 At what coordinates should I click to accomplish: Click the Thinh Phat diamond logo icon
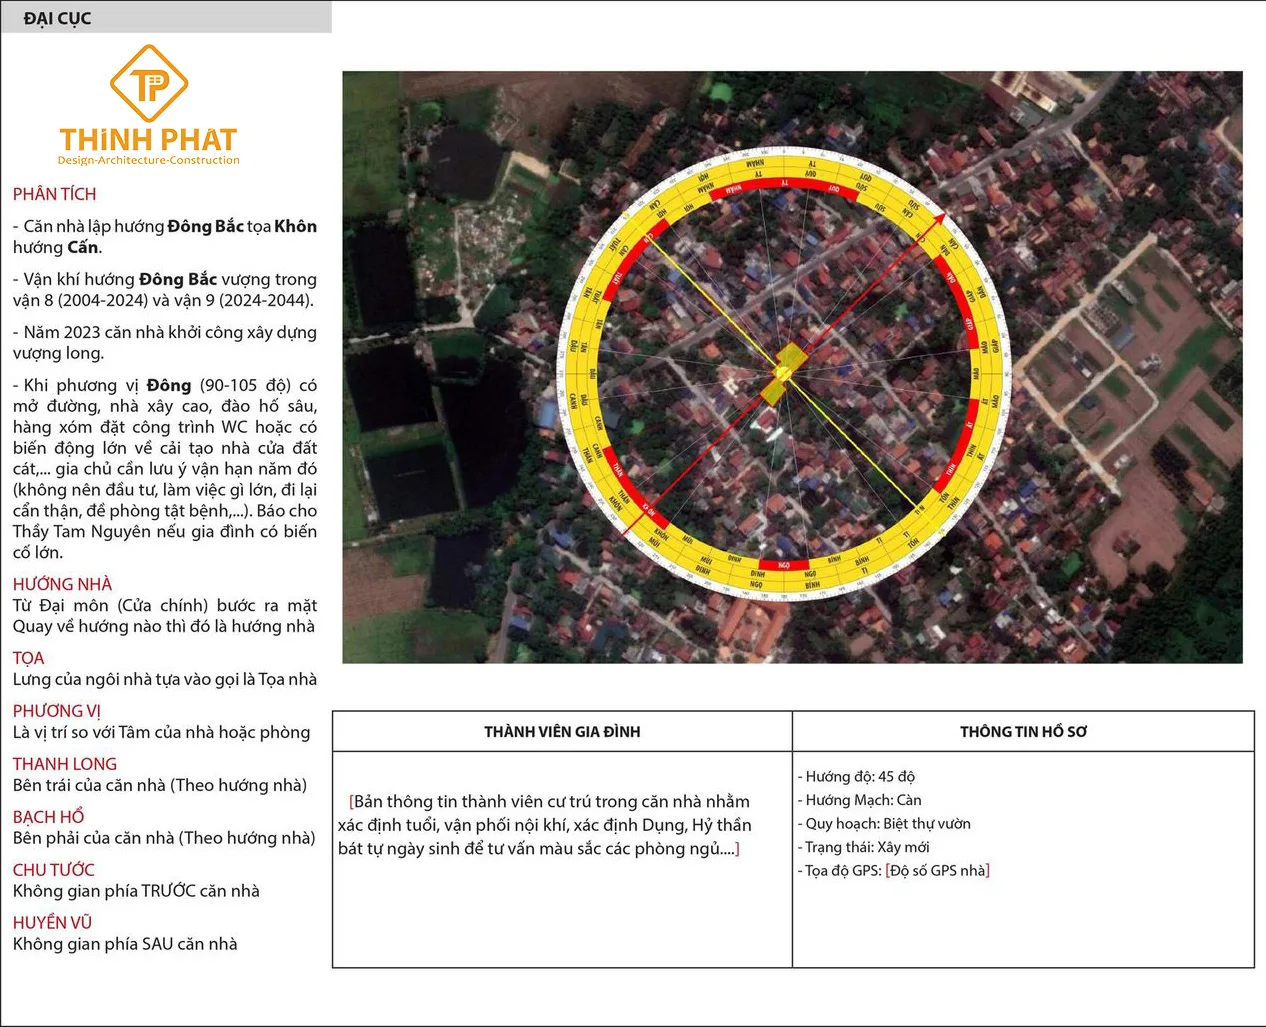tap(148, 83)
